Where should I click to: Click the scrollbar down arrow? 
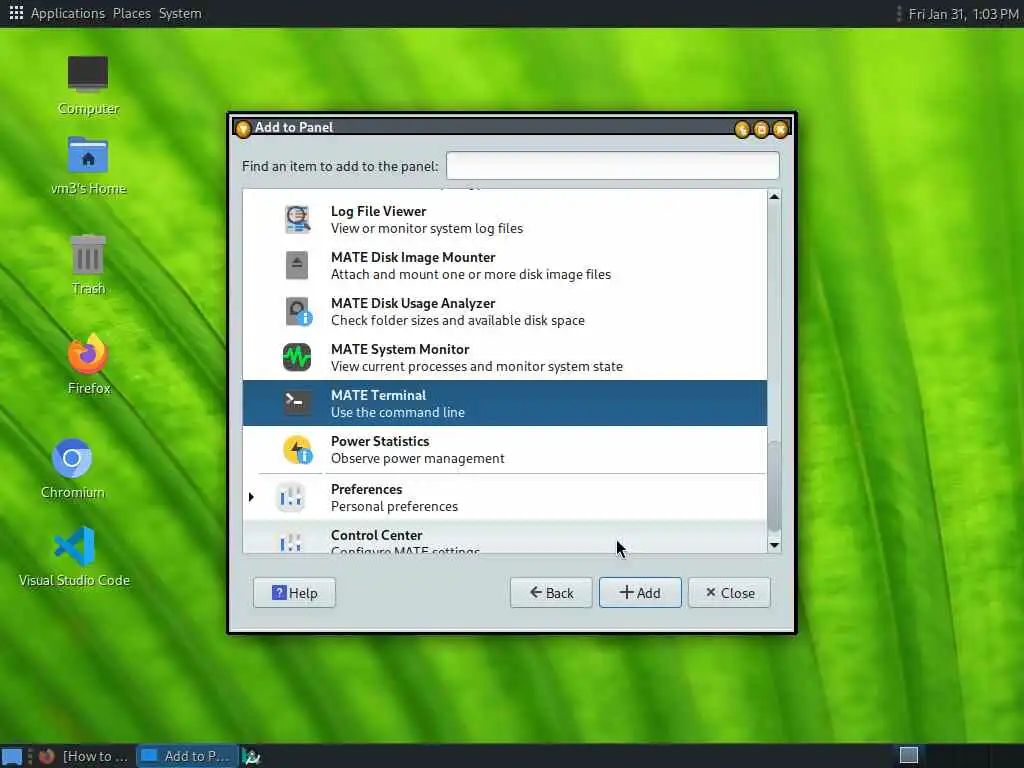774,545
